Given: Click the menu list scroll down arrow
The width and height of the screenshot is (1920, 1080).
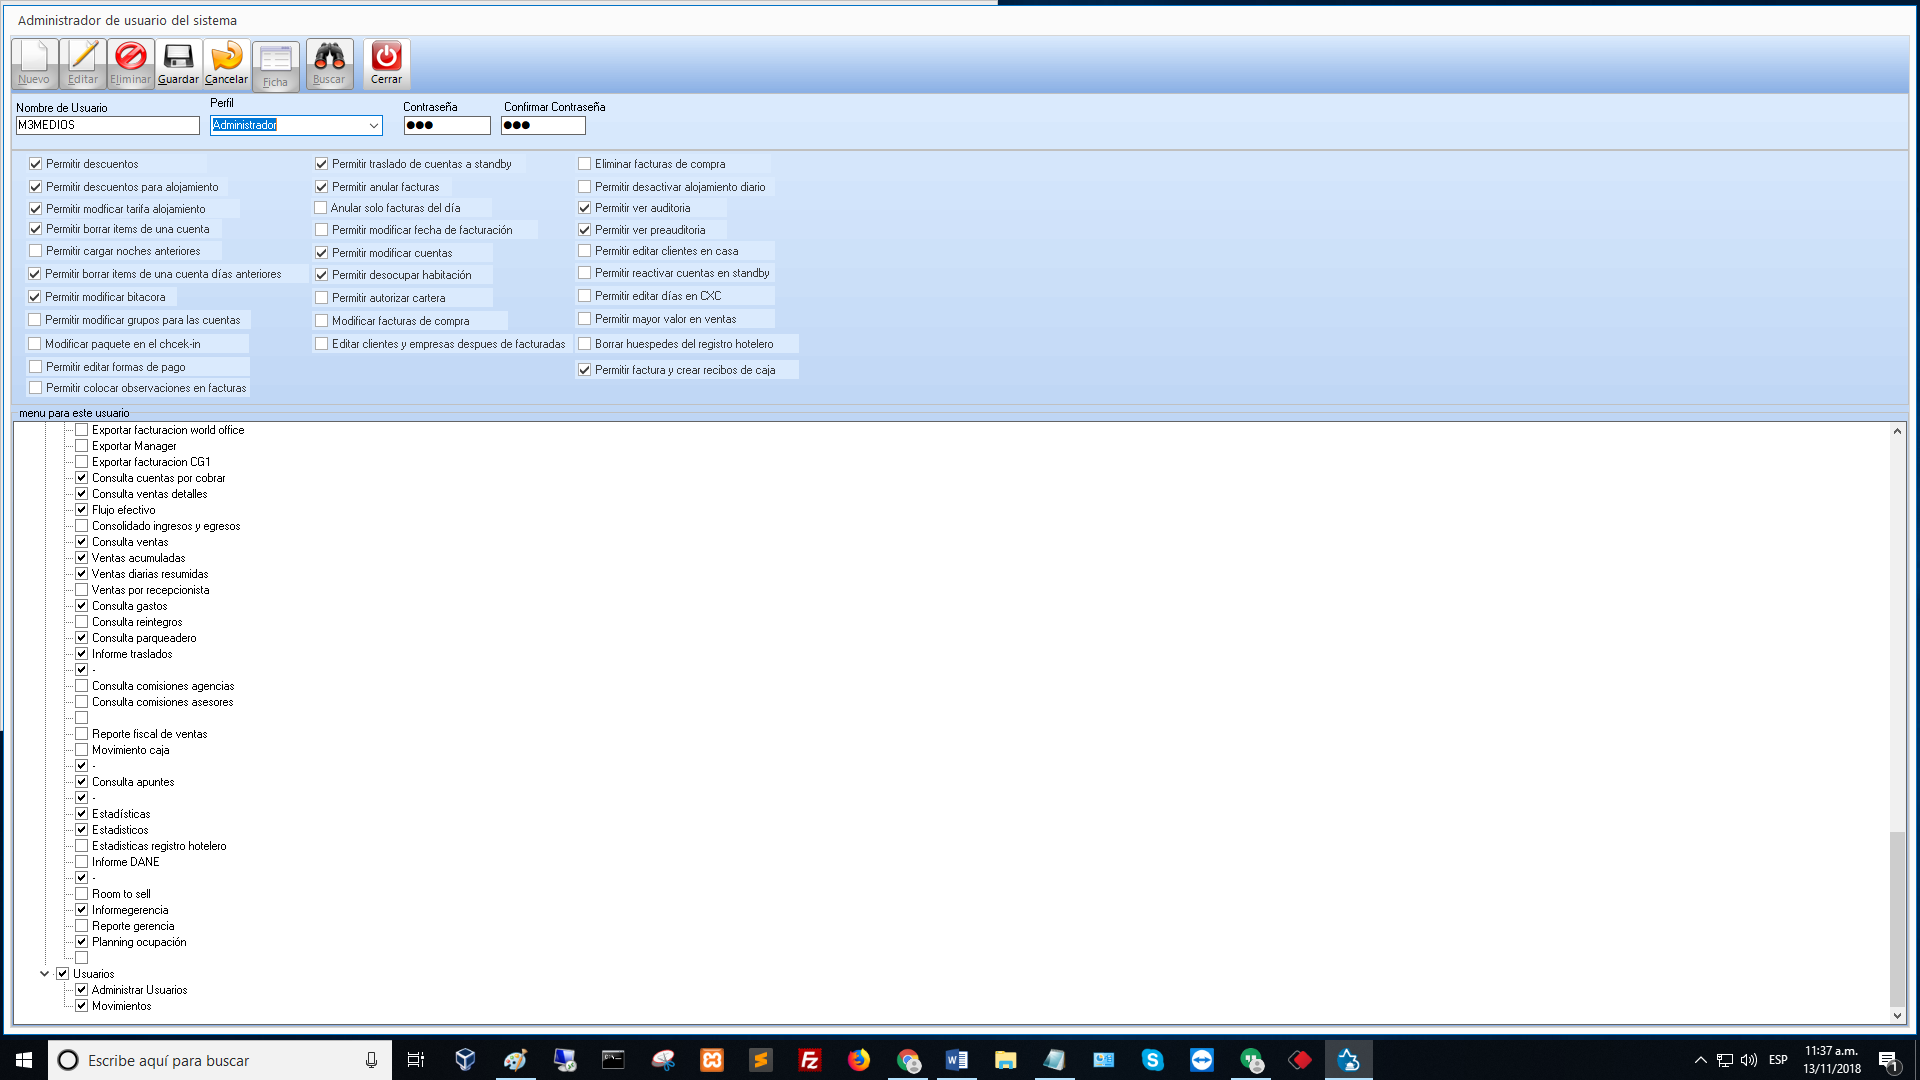Looking at the screenshot, I should tap(1897, 1016).
